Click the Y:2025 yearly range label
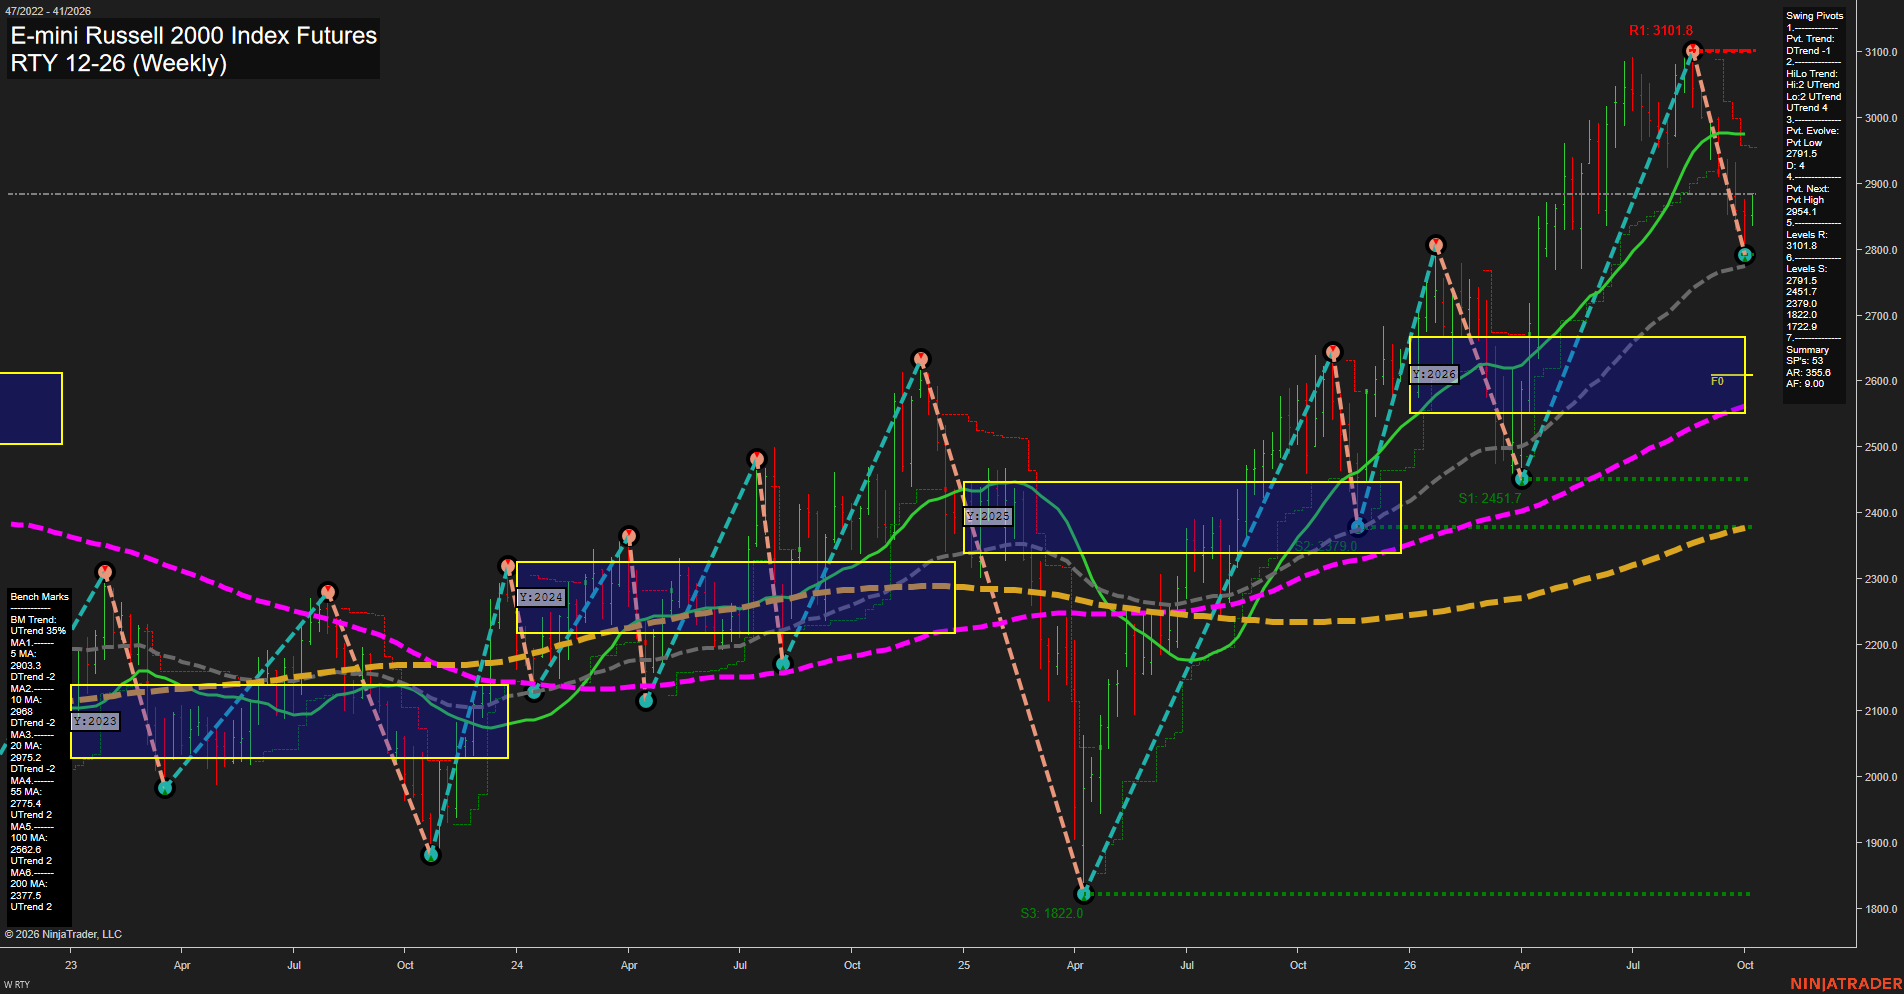 pyautogui.click(x=988, y=516)
